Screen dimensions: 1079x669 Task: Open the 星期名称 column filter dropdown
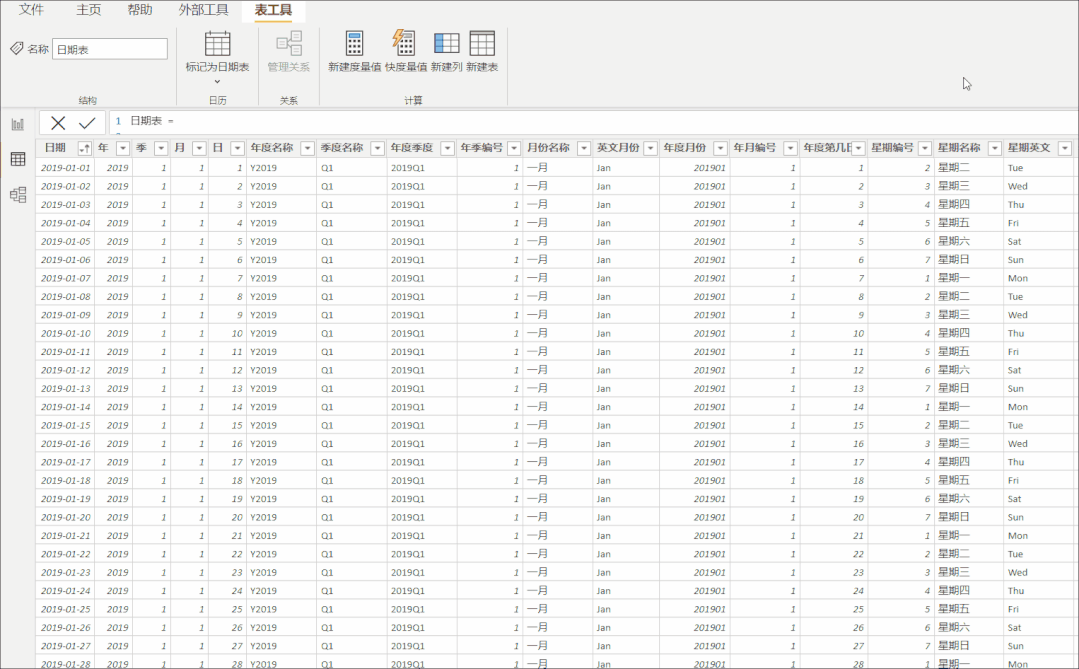click(994, 148)
